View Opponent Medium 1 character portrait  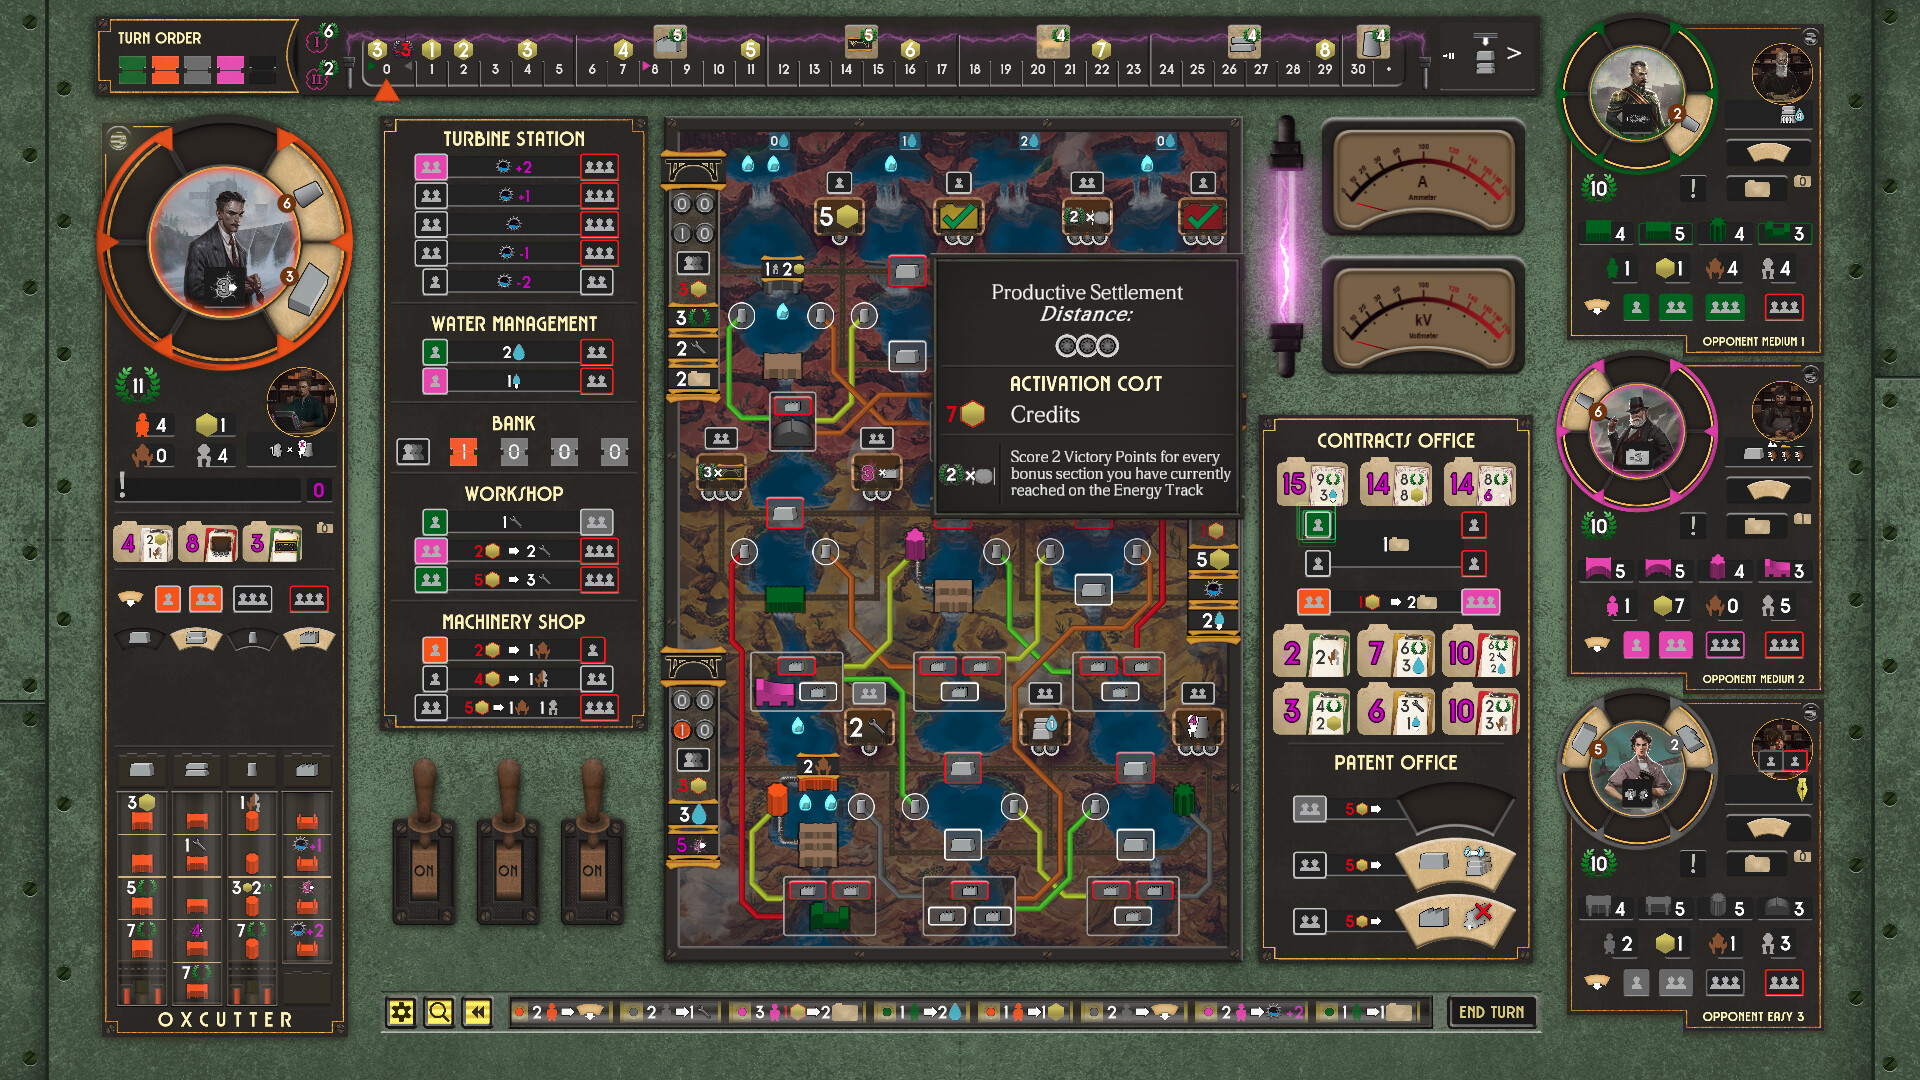coord(1636,95)
